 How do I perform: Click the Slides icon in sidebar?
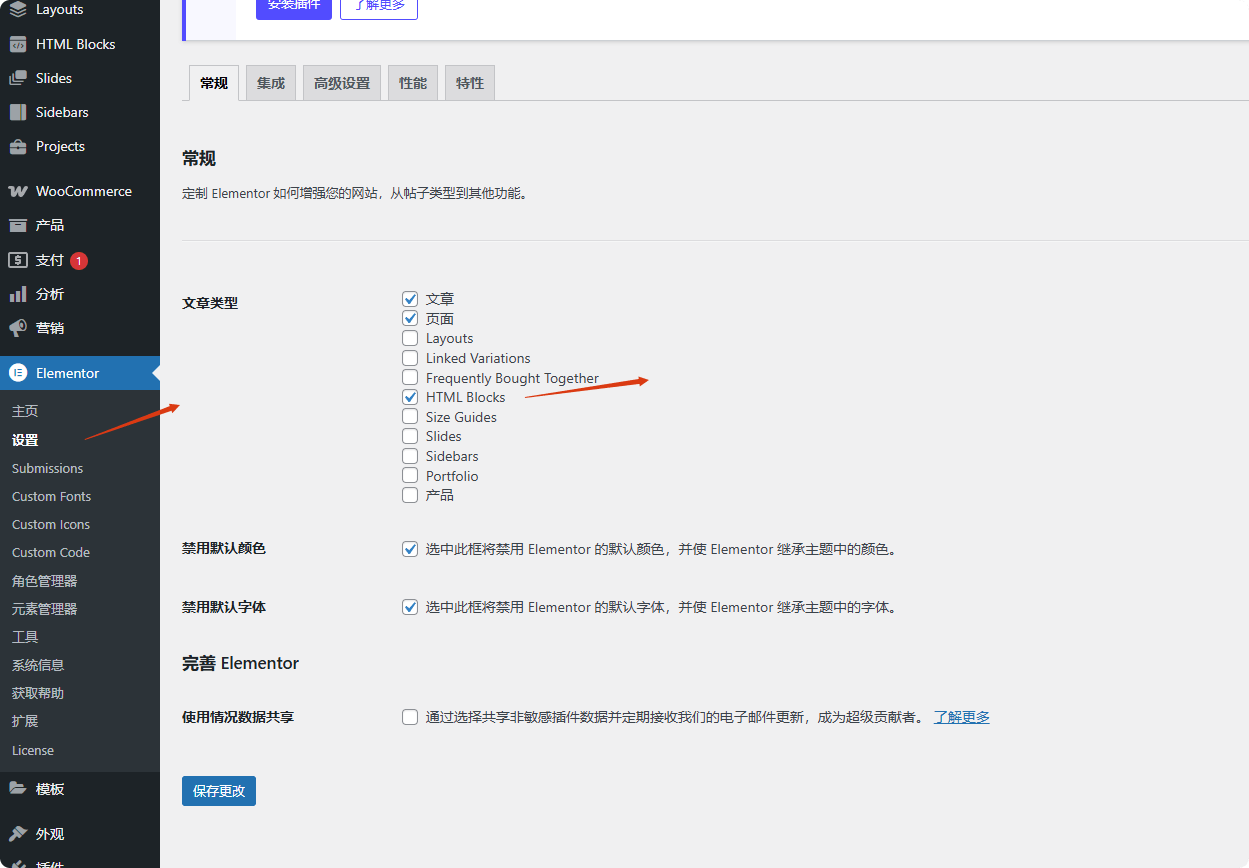tap(18, 78)
